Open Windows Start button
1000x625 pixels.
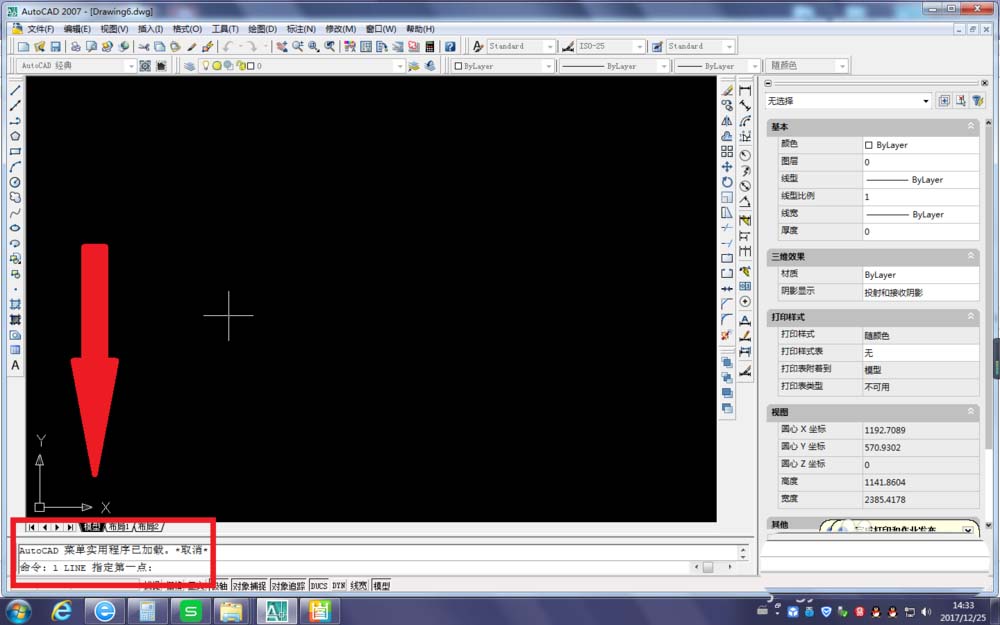click(x=18, y=611)
